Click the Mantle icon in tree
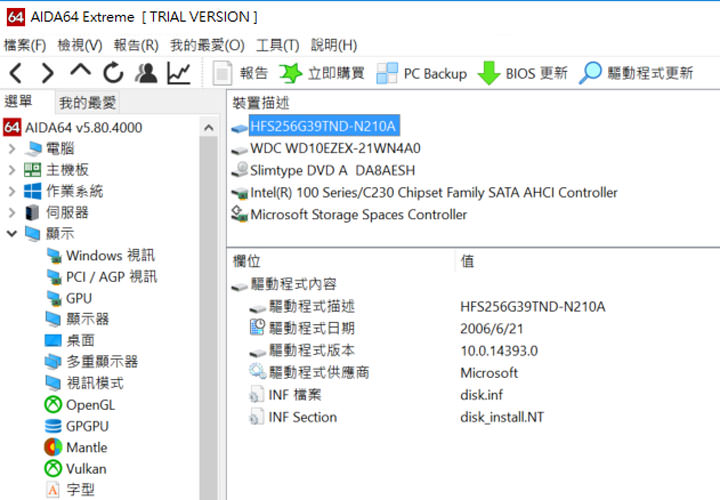The width and height of the screenshot is (720, 500). pyautogui.click(x=53, y=447)
